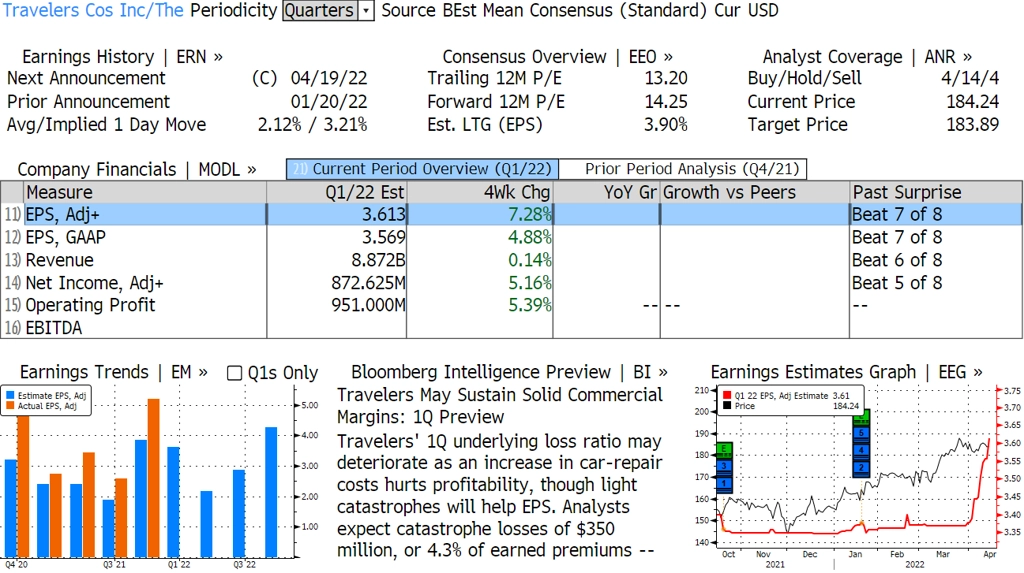Viewport: 1024px width, 573px height.
Task: Select the EPS, Adj+ row
Action: tap(511, 214)
